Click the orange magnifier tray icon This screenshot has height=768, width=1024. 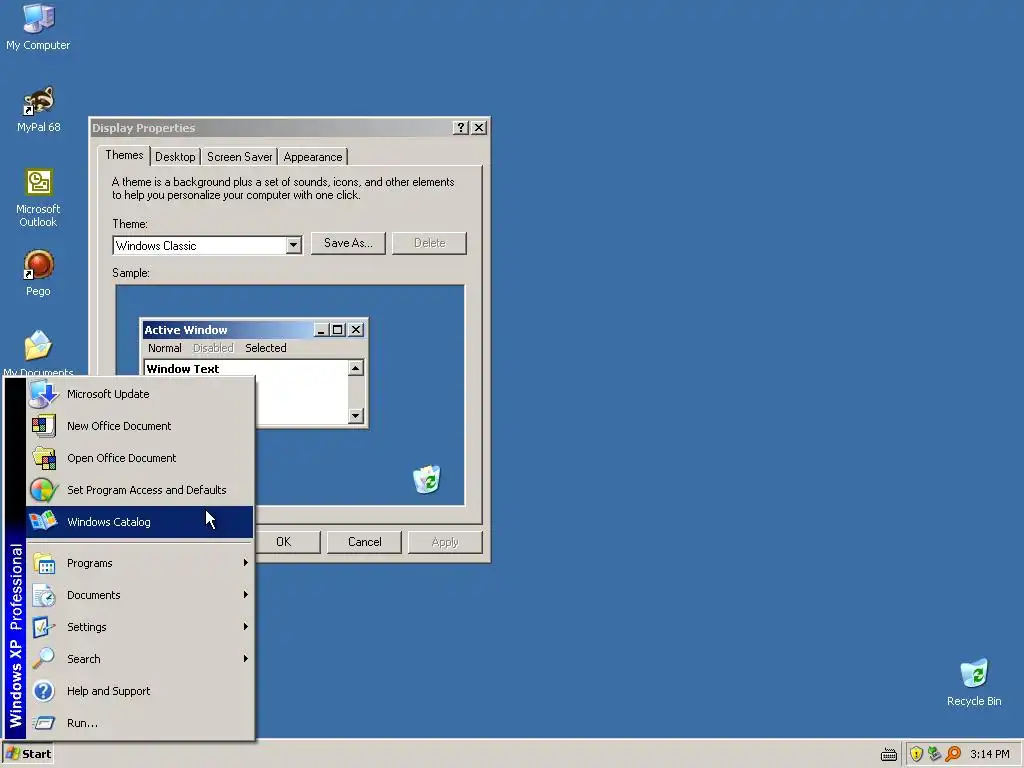point(953,754)
